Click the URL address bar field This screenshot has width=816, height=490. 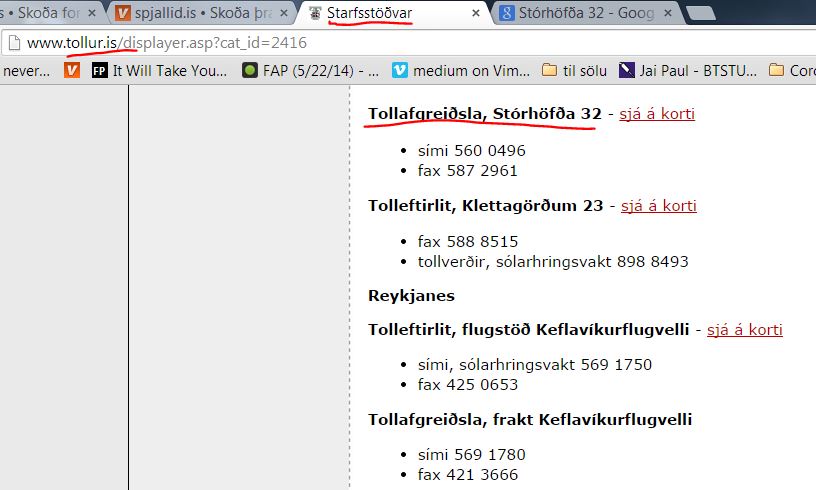pos(400,44)
